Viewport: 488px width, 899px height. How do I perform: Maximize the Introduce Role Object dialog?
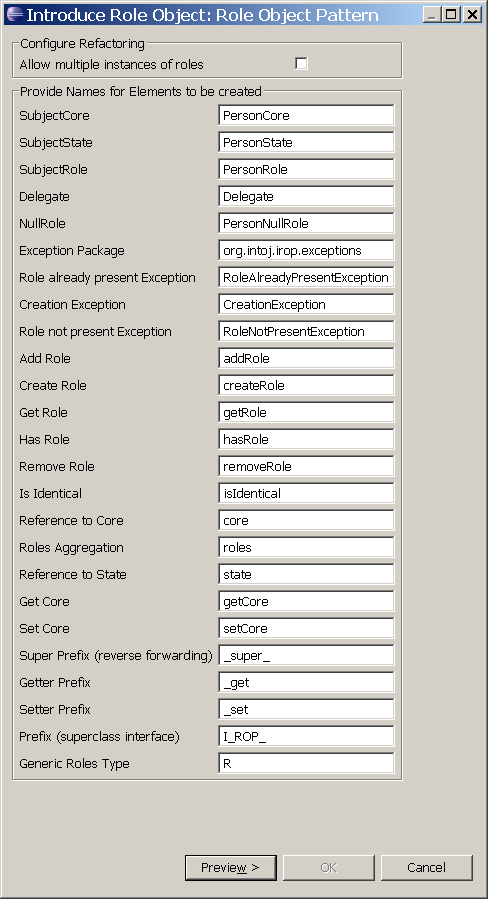click(x=451, y=14)
